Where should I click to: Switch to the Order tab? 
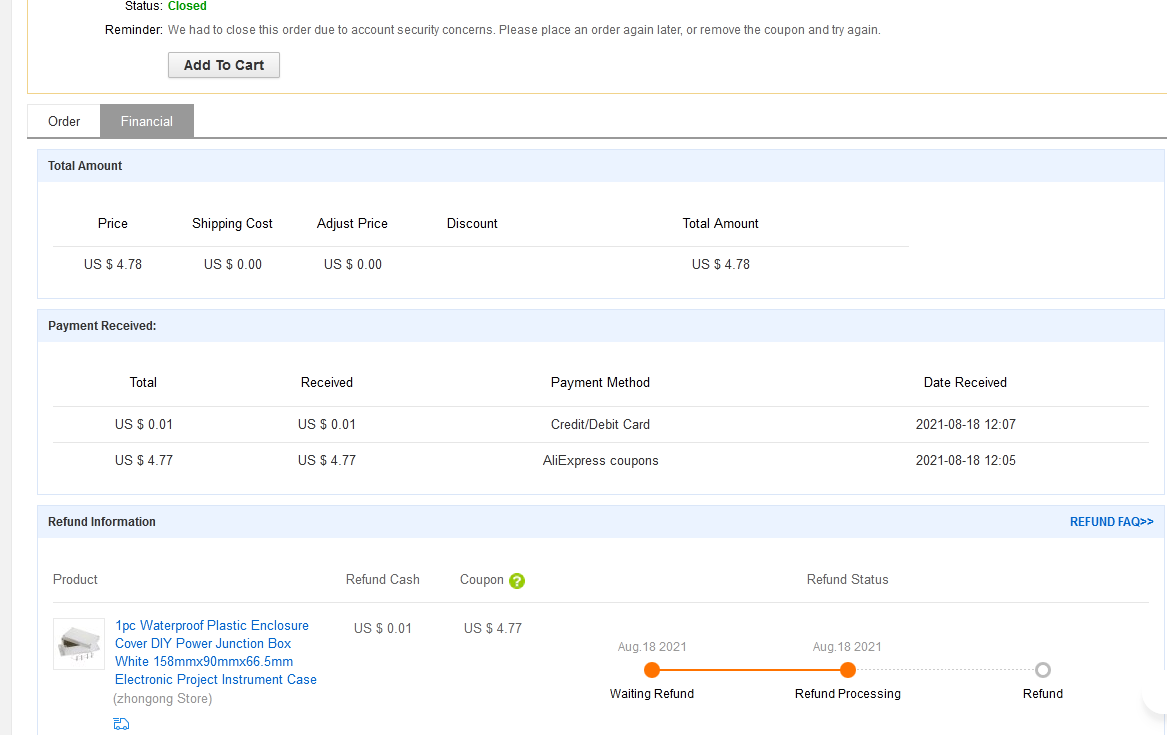tap(64, 121)
